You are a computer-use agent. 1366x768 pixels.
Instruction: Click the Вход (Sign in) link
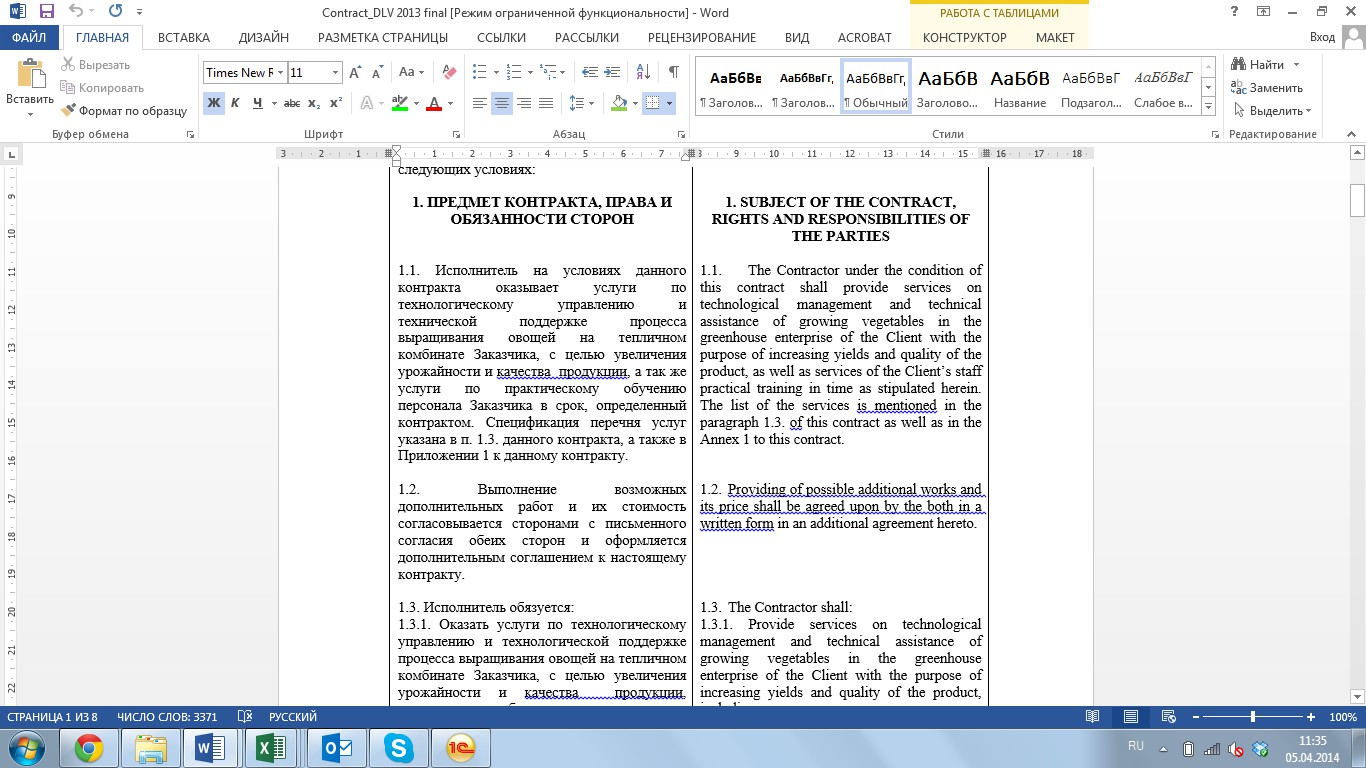[x=1322, y=38]
